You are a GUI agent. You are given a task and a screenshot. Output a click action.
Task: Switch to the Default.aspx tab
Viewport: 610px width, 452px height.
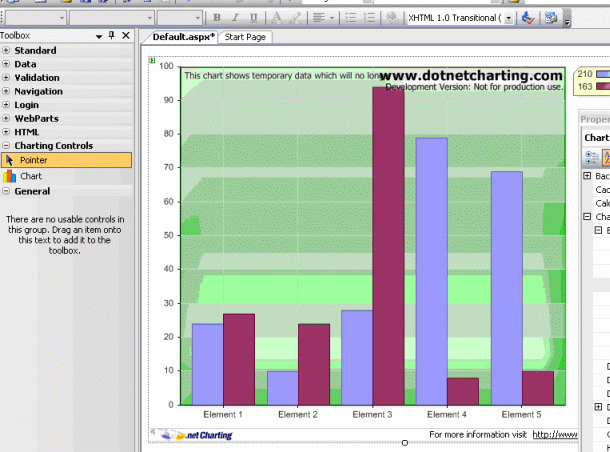click(x=184, y=37)
